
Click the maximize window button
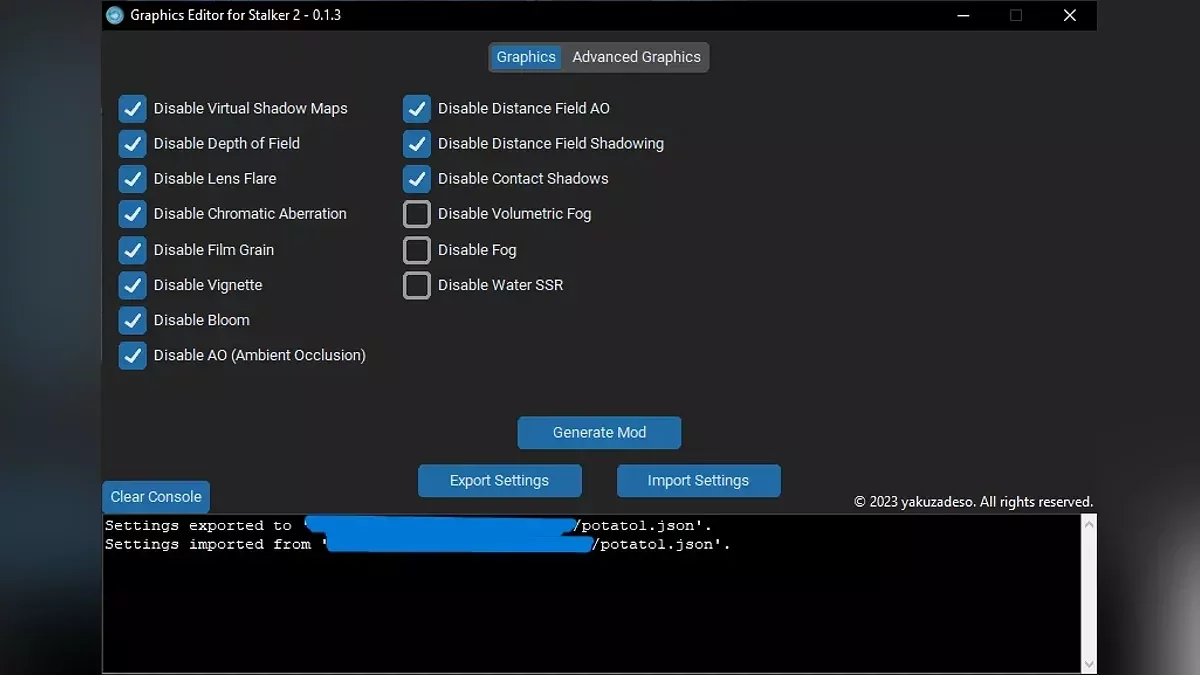coord(1016,15)
